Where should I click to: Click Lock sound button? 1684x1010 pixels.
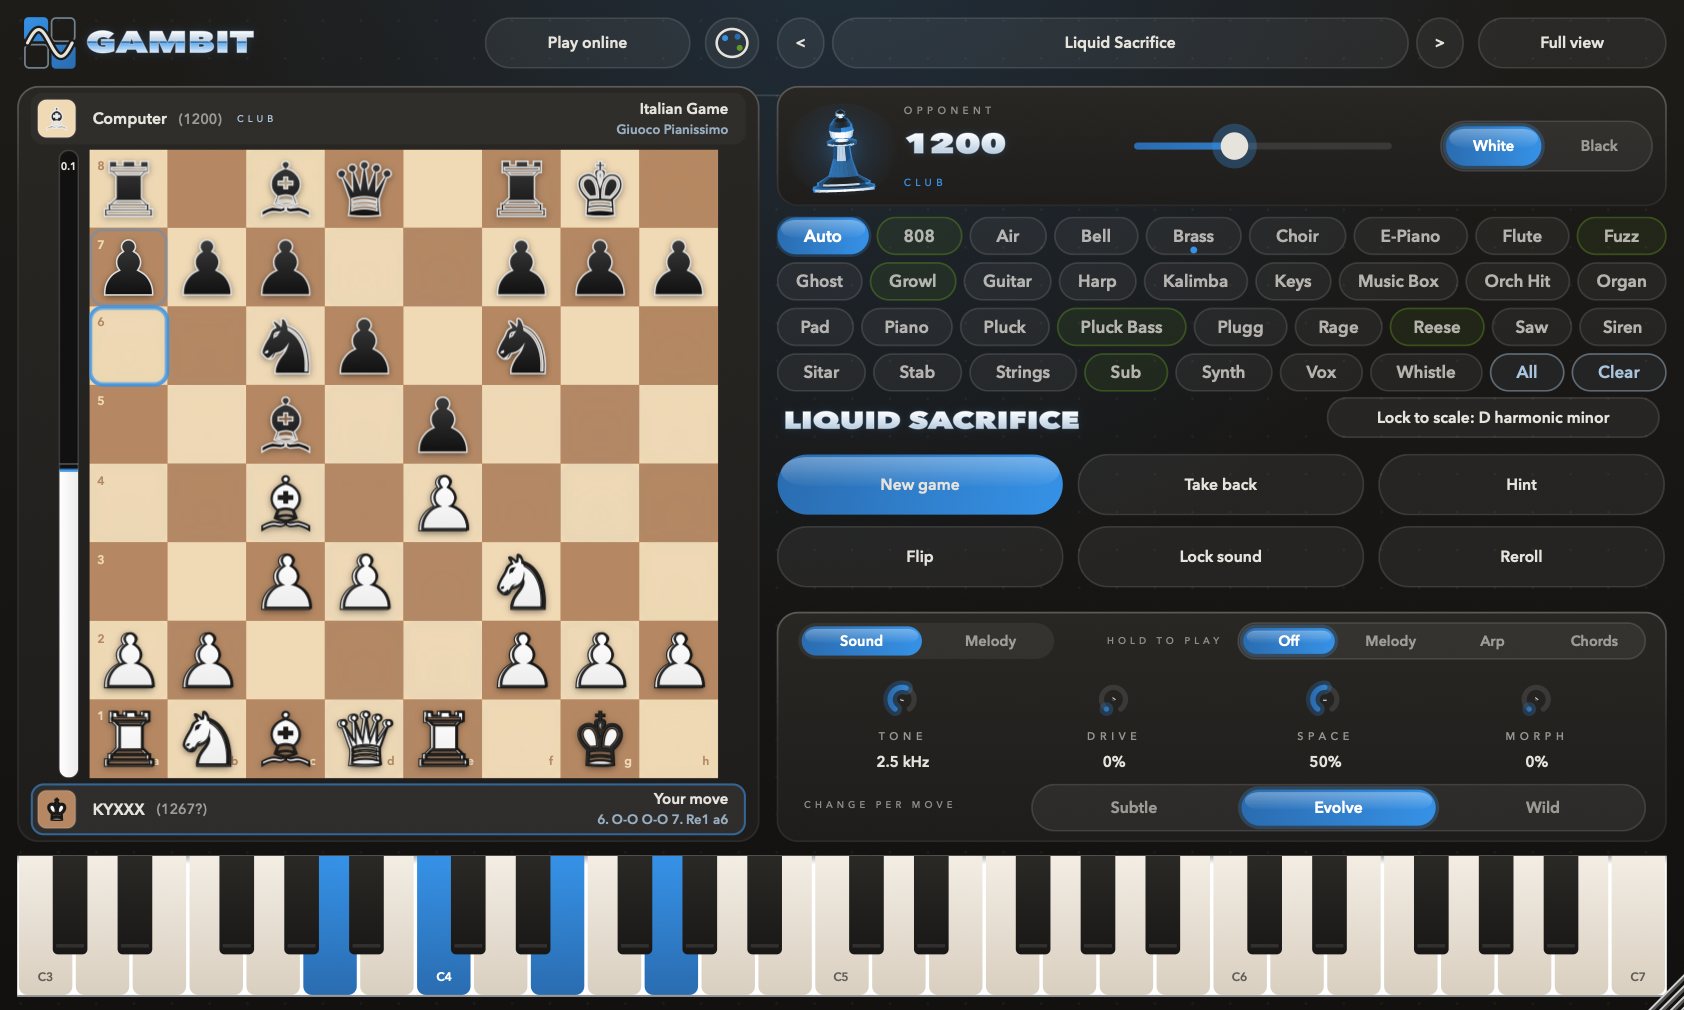point(1220,557)
